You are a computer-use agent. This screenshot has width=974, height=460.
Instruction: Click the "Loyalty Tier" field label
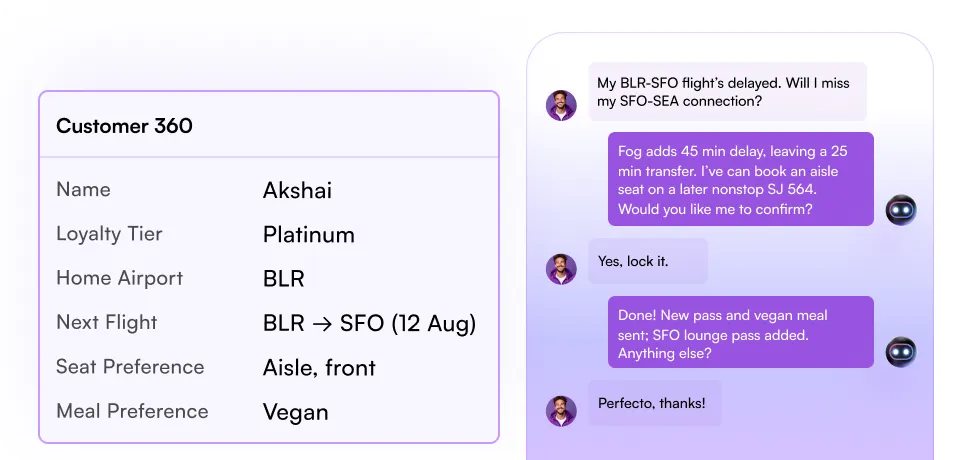(x=109, y=234)
